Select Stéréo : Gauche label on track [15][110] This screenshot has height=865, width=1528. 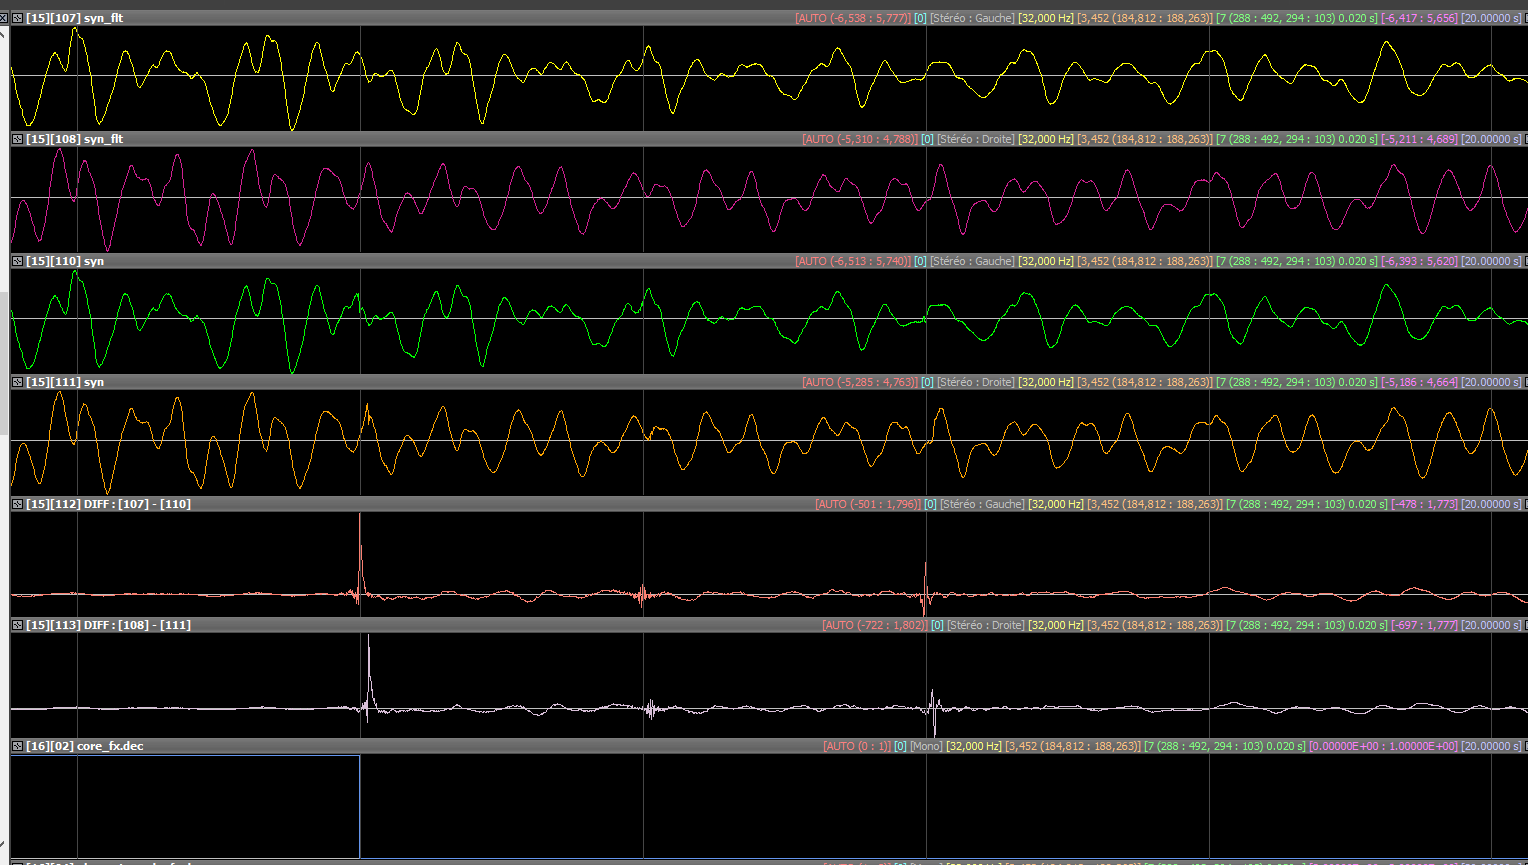point(972,261)
